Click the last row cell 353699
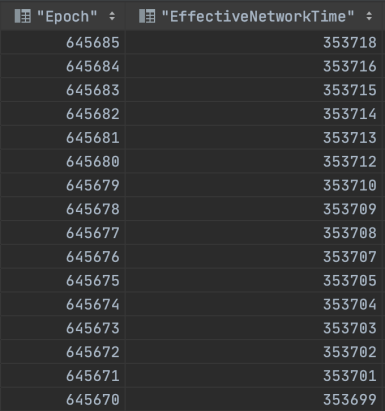The image size is (385, 411). 254,399
